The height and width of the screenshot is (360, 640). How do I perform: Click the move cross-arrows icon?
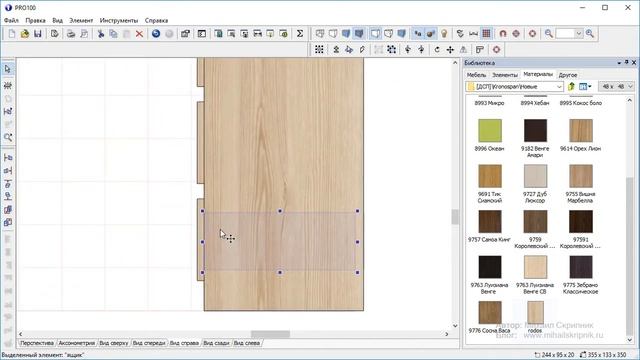click(450, 50)
